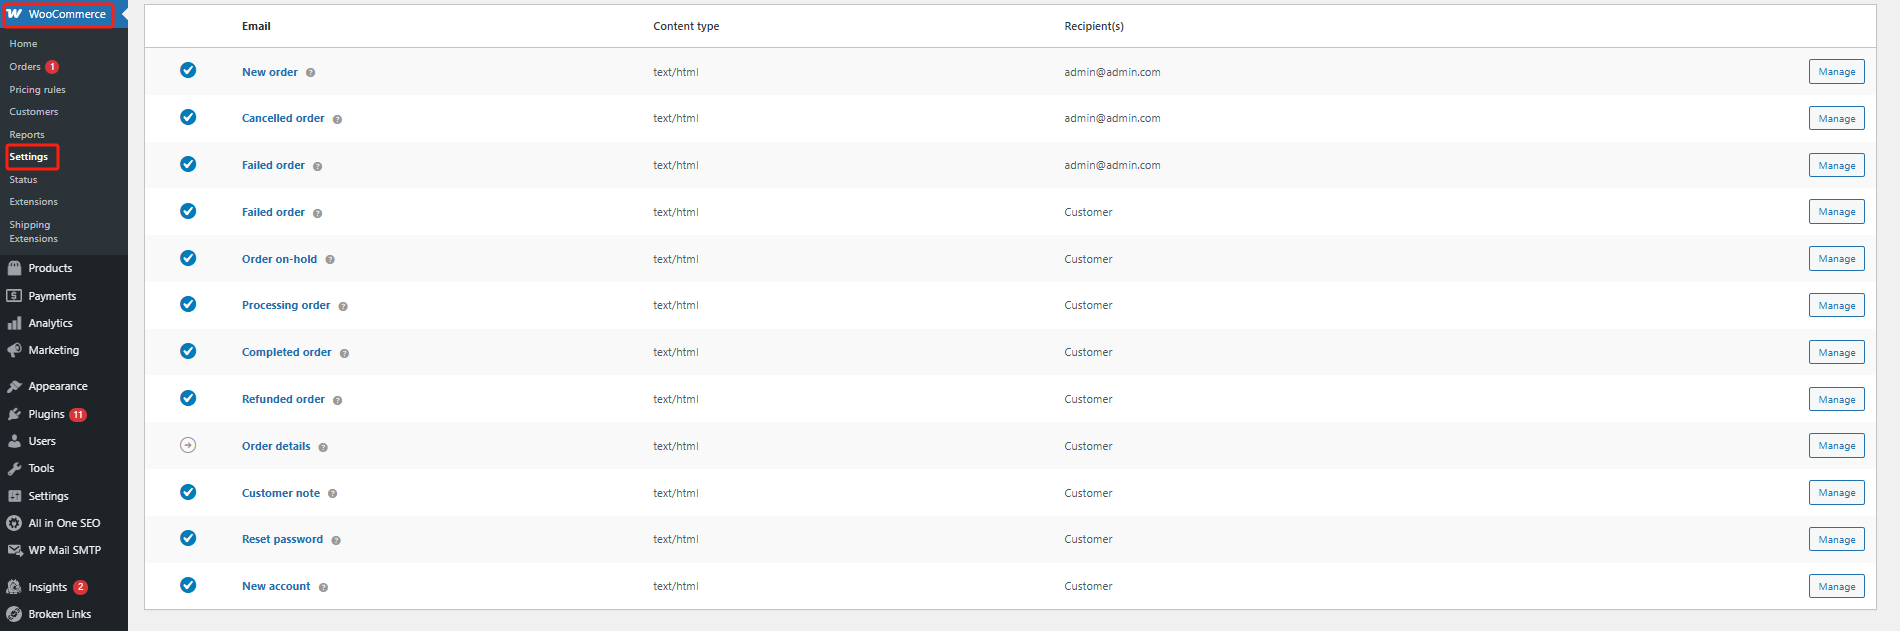Screen dimensions: 1900x631
Task: Open All in One SEO menu
Action: point(64,523)
